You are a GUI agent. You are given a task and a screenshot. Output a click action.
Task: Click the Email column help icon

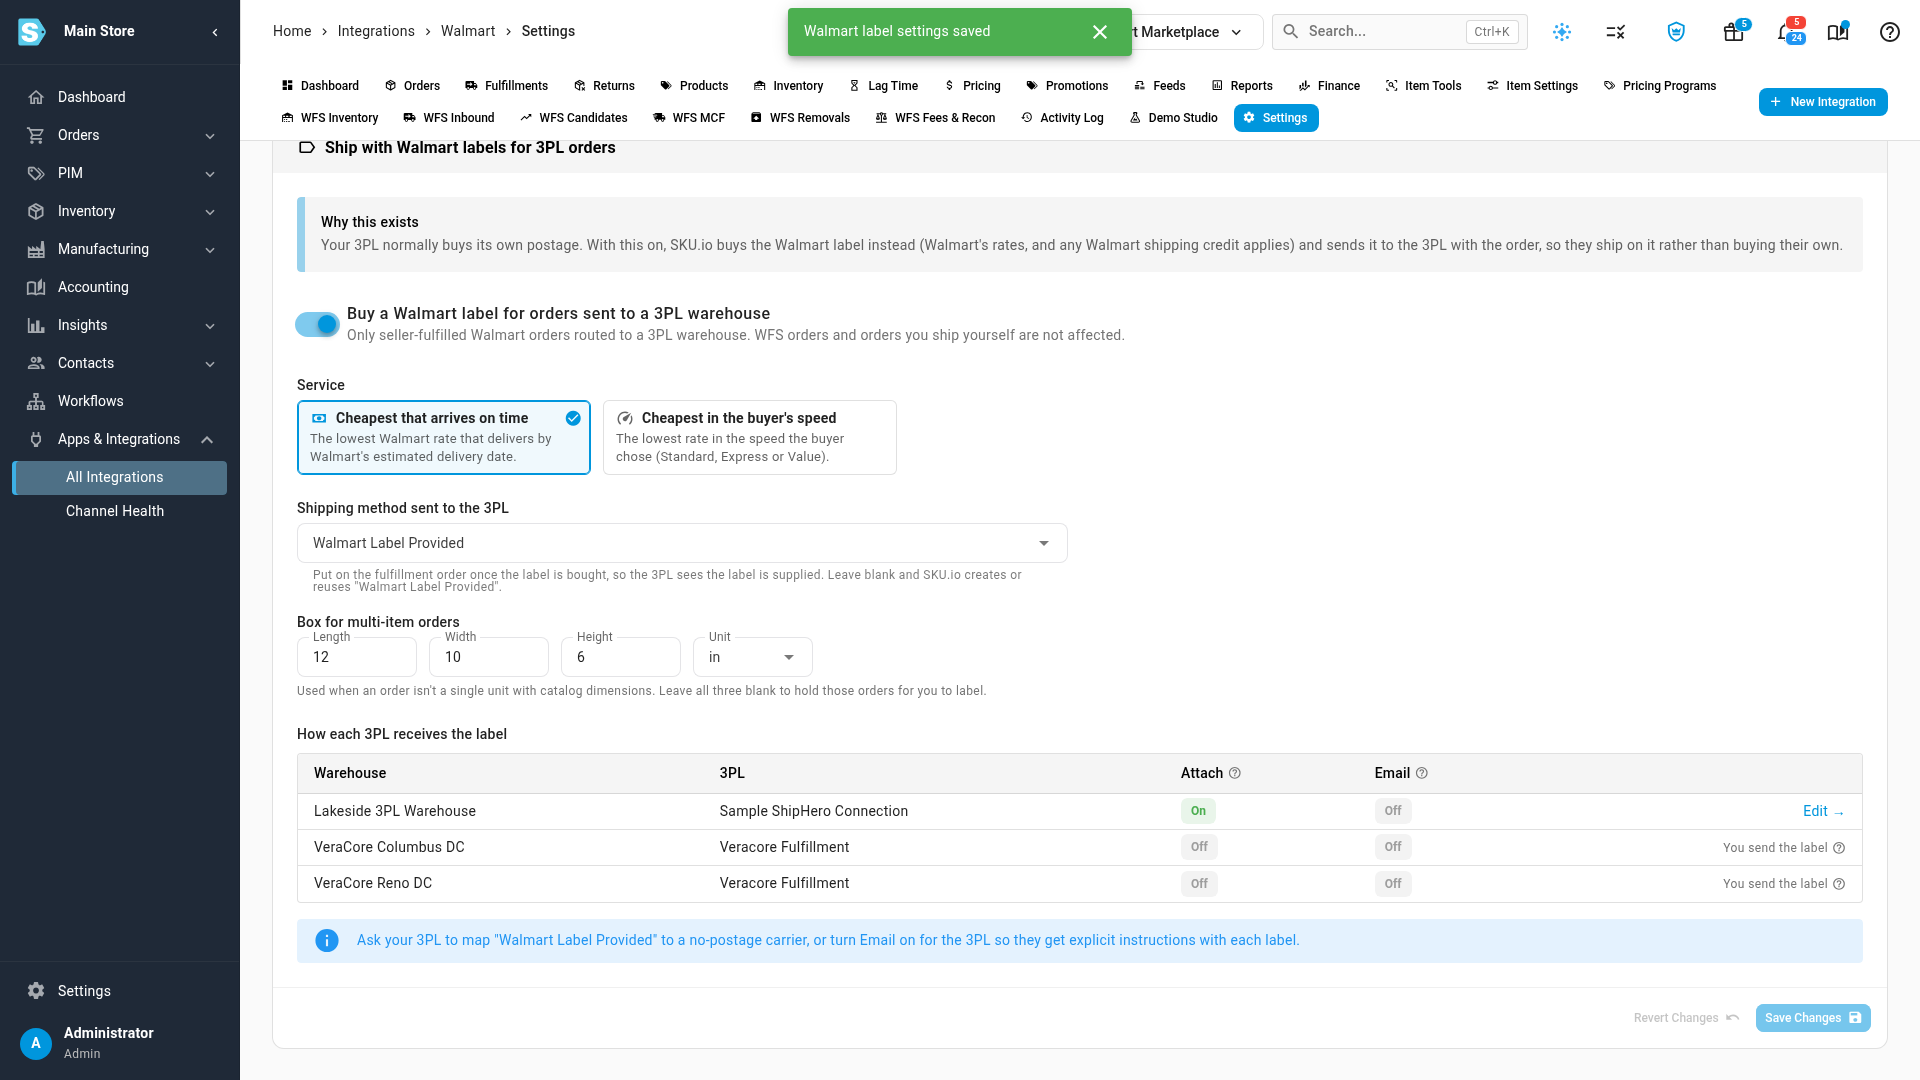pos(1422,773)
